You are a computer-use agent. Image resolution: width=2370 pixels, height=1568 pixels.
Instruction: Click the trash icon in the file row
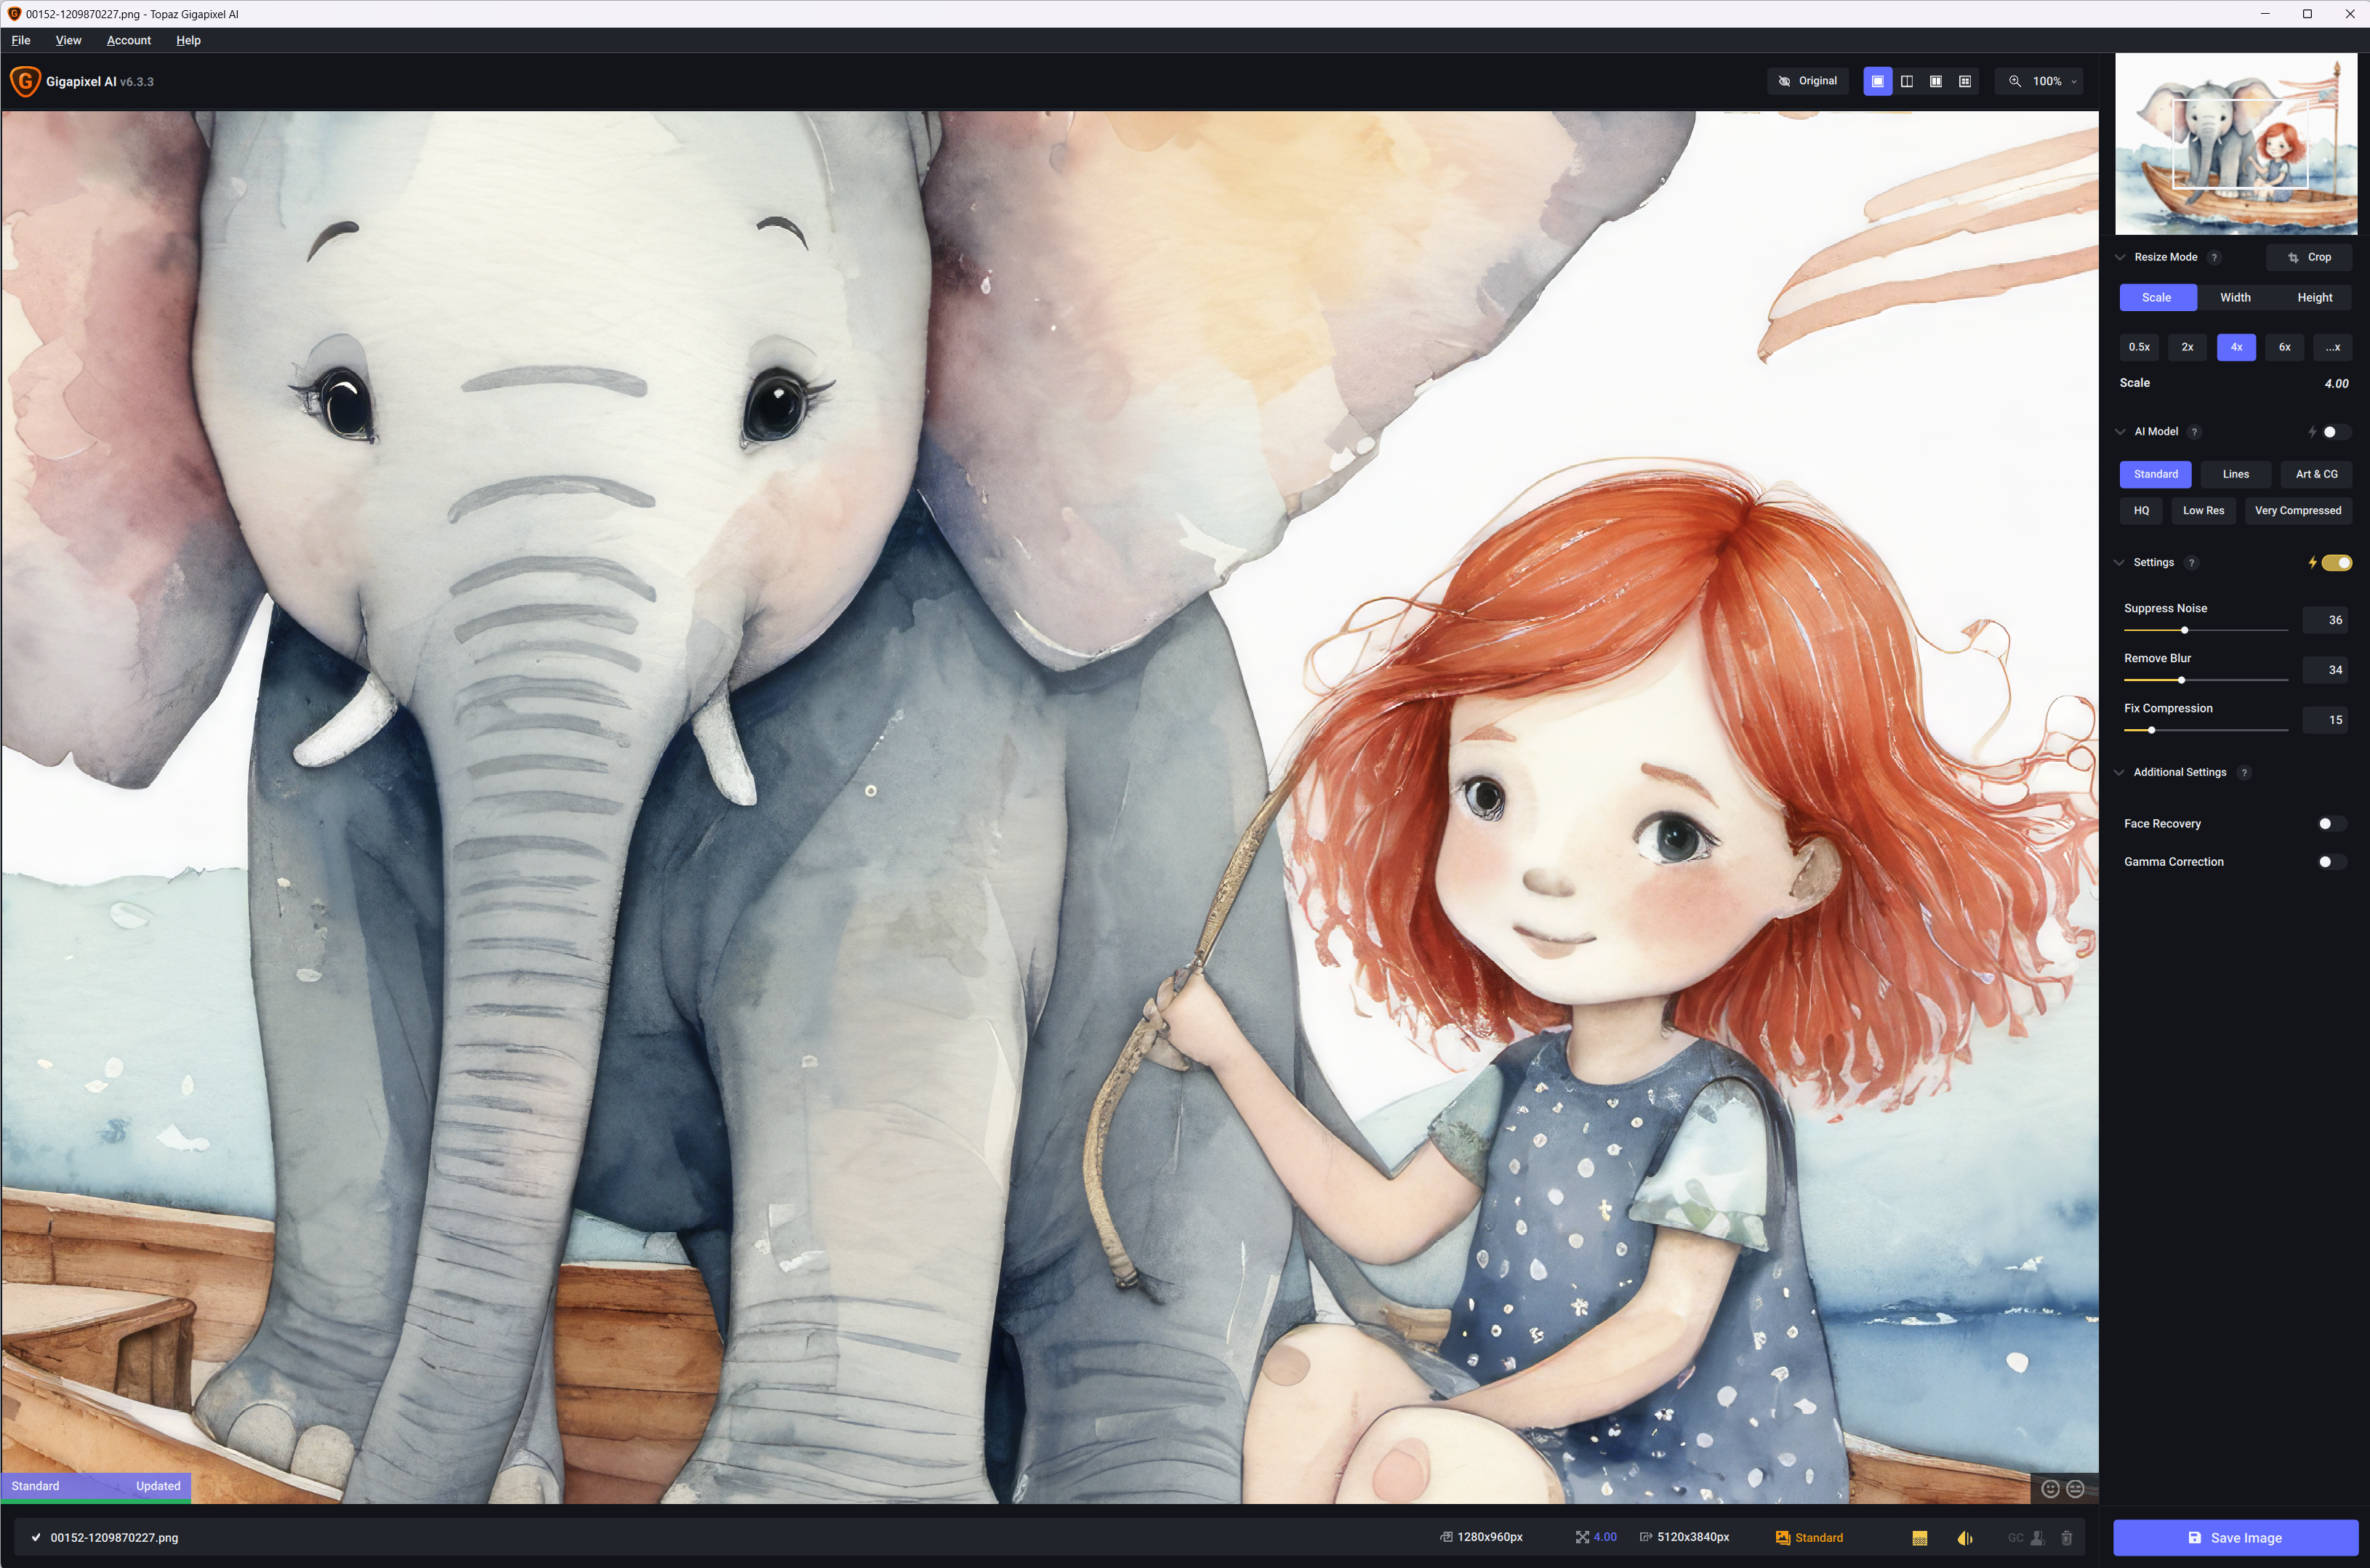pos(2066,1538)
